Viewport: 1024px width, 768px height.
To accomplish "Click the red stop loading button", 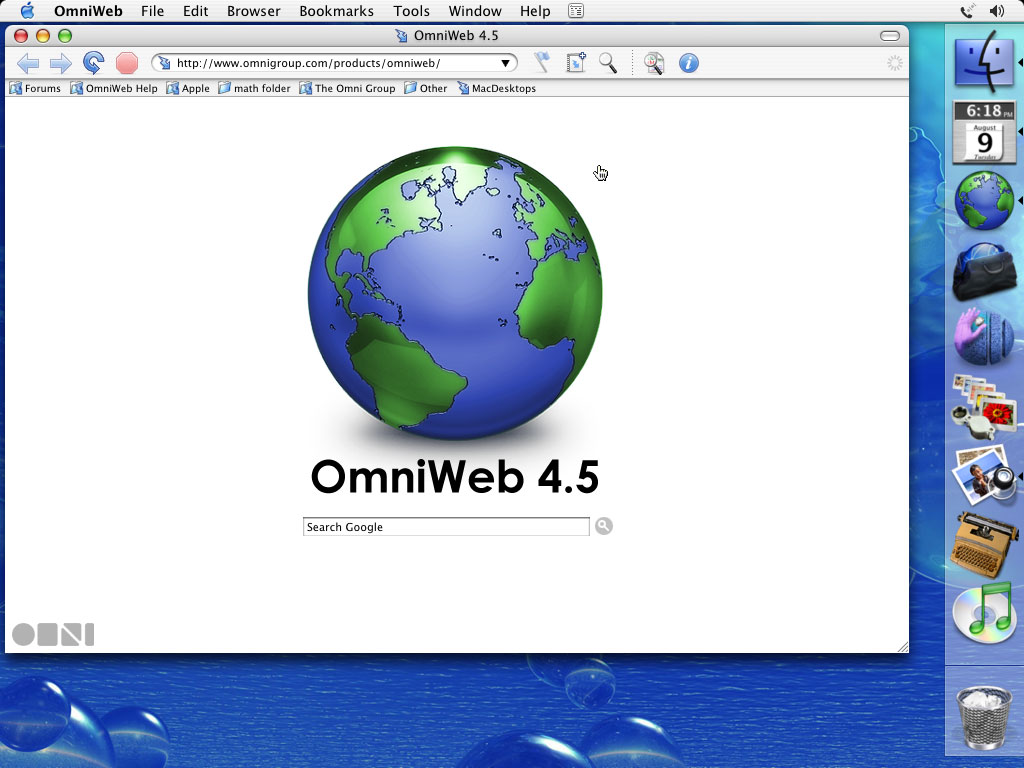I will pyautogui.click(x=127, y=63).
